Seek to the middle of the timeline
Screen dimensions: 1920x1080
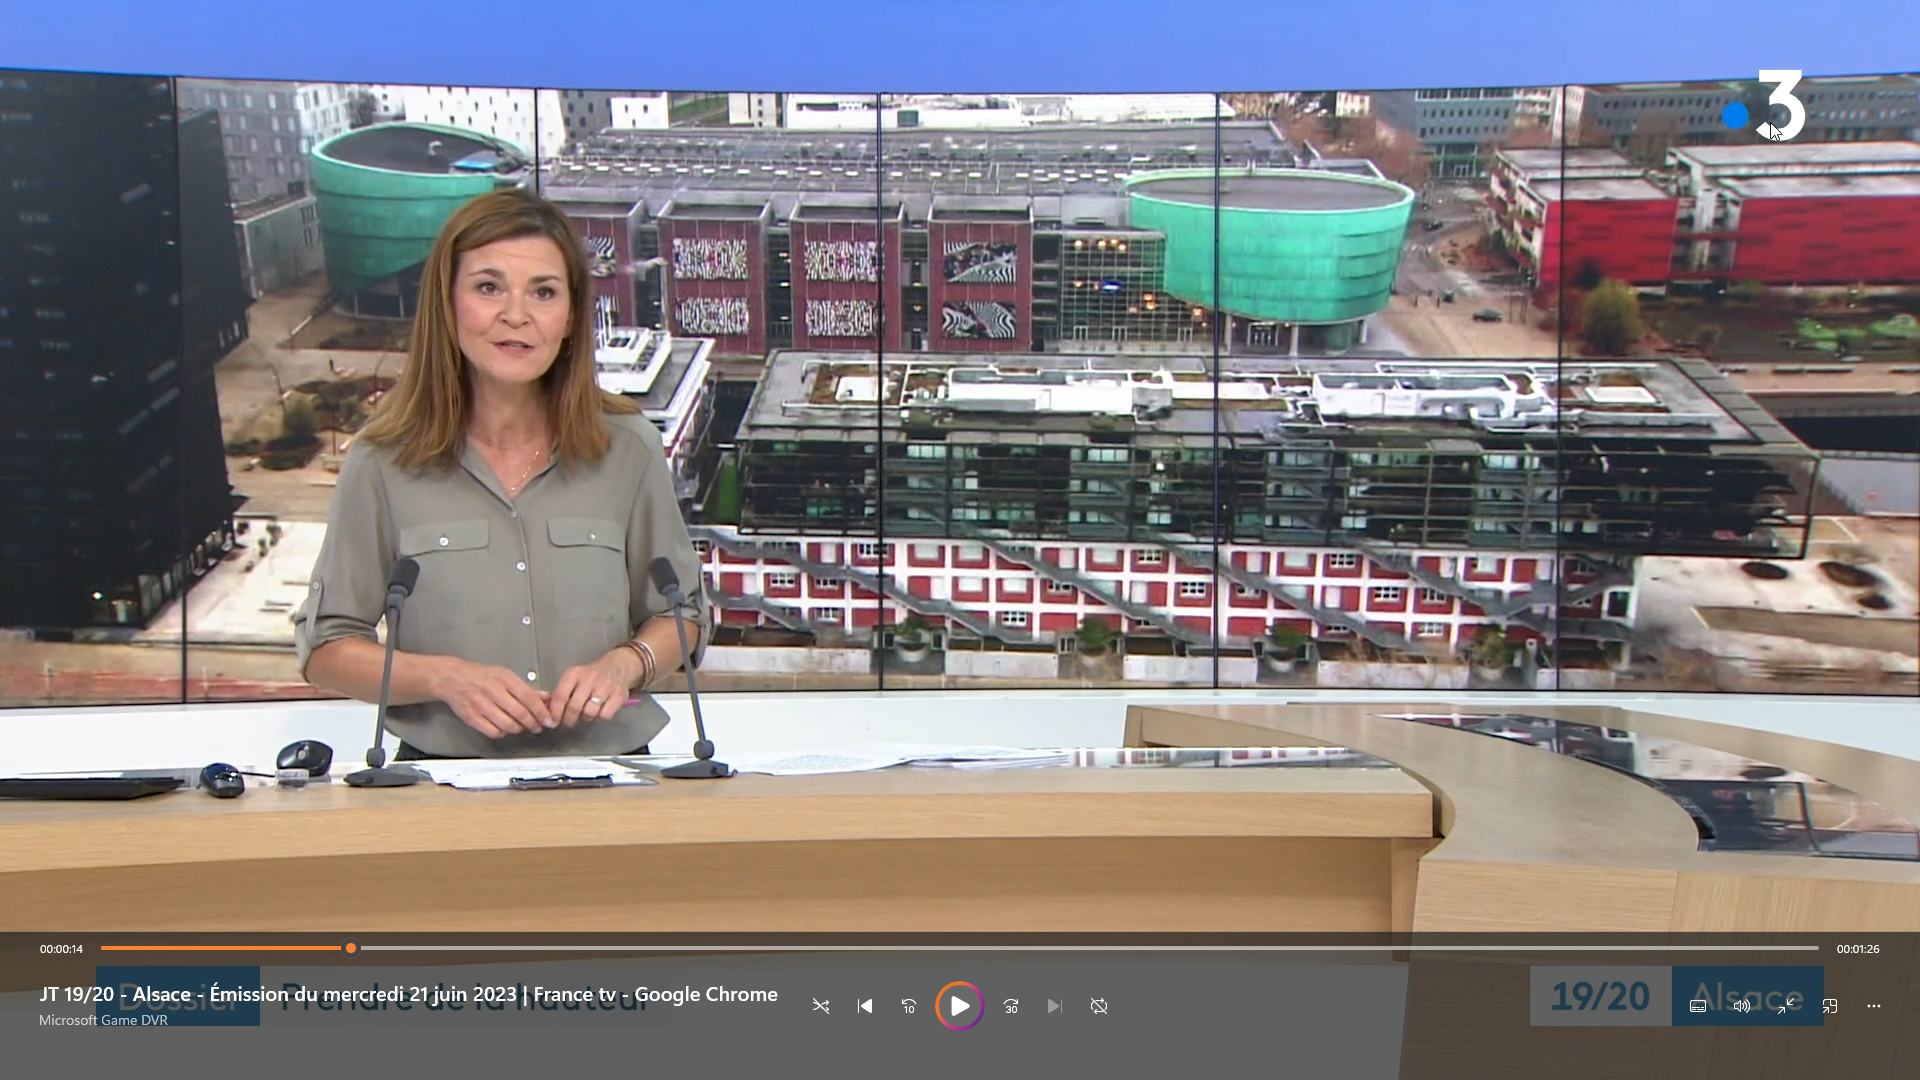(x=960, y=948)
